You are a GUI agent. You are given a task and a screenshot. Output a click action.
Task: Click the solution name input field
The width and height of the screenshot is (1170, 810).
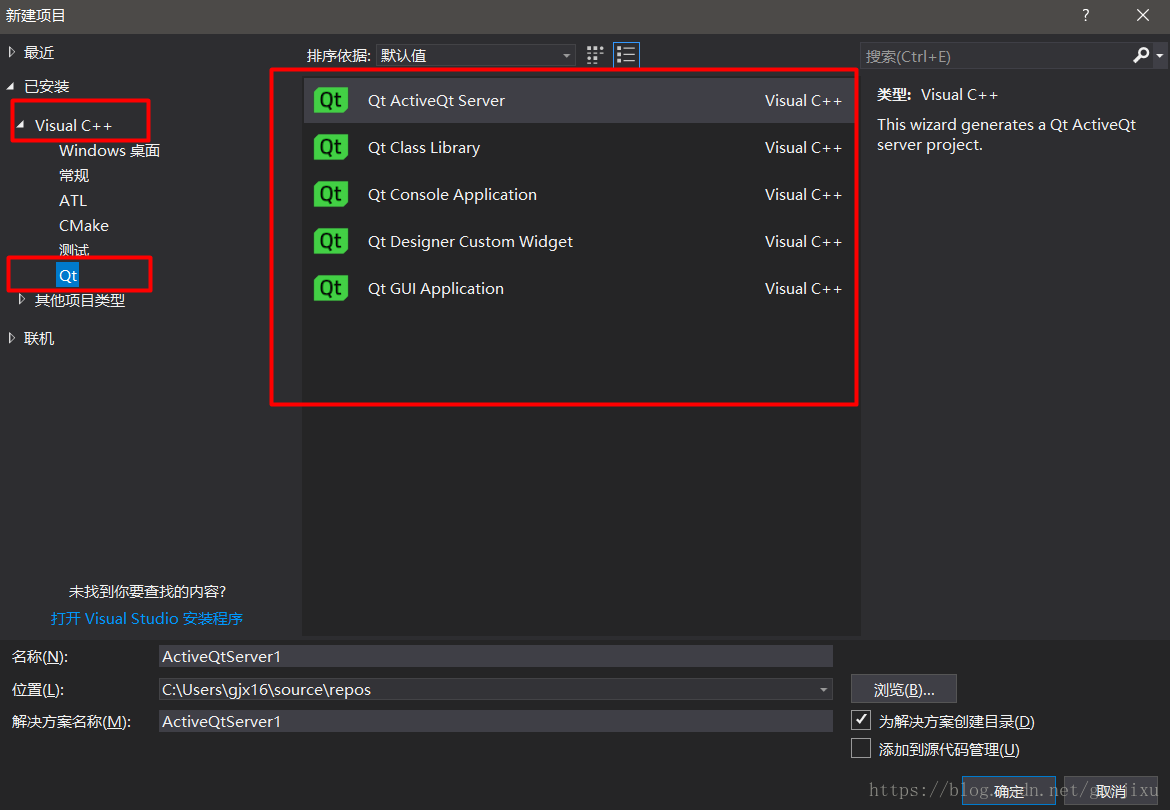coord(495,721)
